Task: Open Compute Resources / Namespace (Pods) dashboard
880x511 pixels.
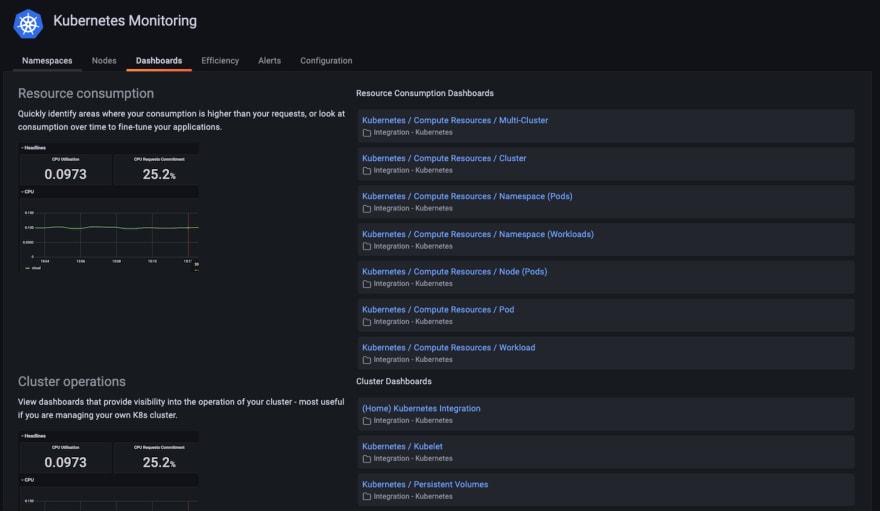Action: [467, 196]
